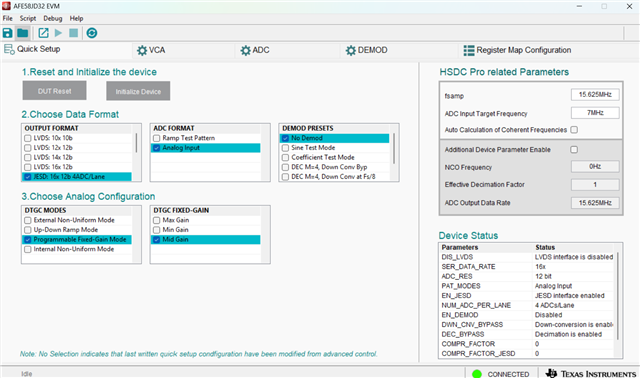Toggle Mid Gain fixed-gain checkbox
640x378 pixels.
point(156,240)
